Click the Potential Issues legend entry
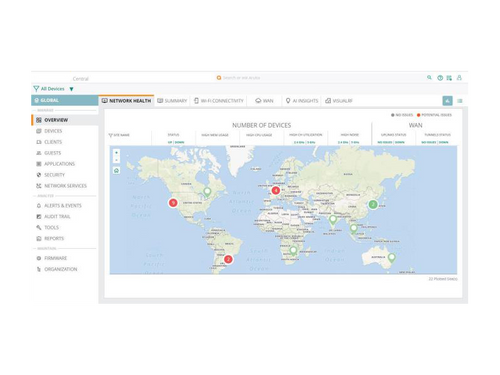500x375 pixels. (434, 115)
